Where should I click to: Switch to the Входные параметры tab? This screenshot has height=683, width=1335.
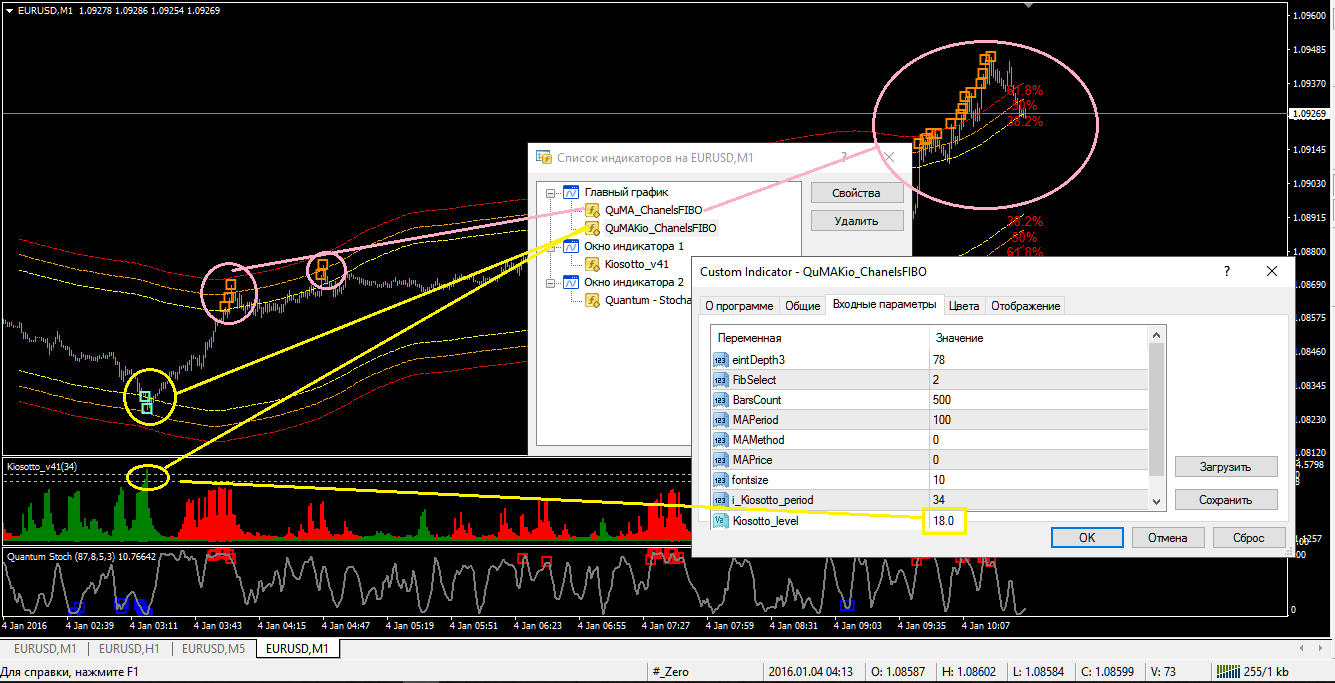pyautogui.click(x=884, y=304)
